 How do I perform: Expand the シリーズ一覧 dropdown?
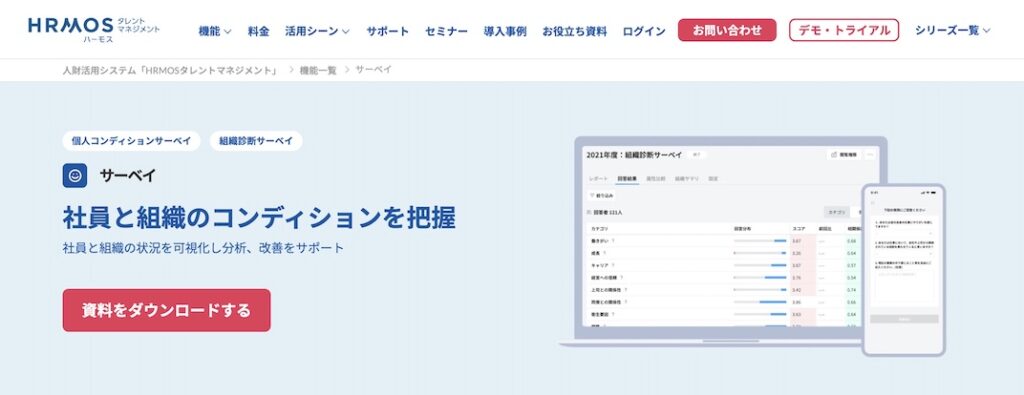(x=953, y=30)
